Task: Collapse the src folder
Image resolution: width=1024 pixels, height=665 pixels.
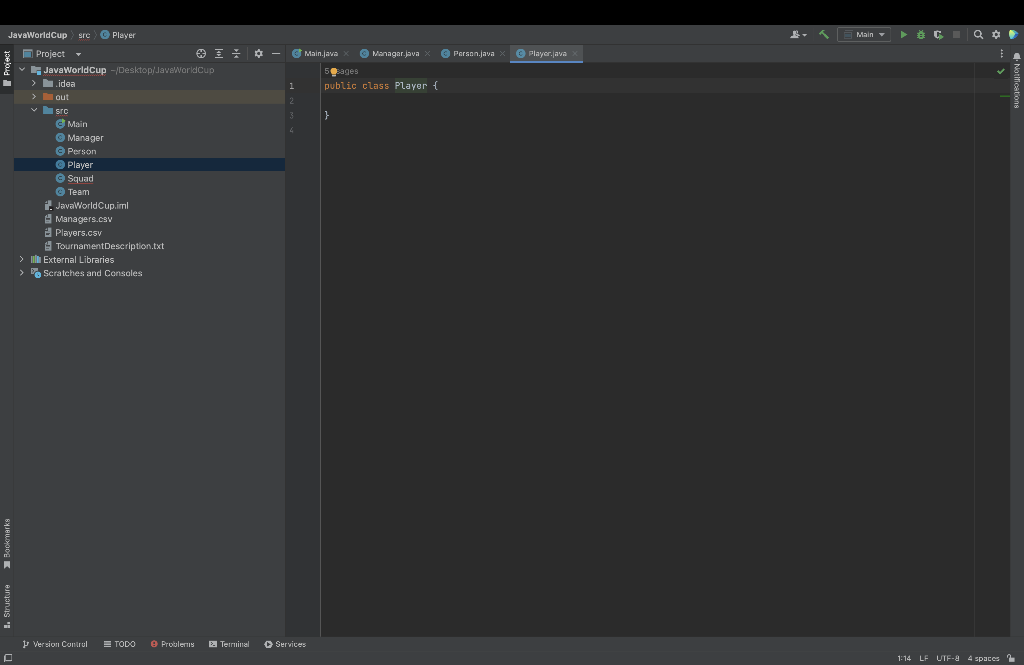Action: [34, 110]
